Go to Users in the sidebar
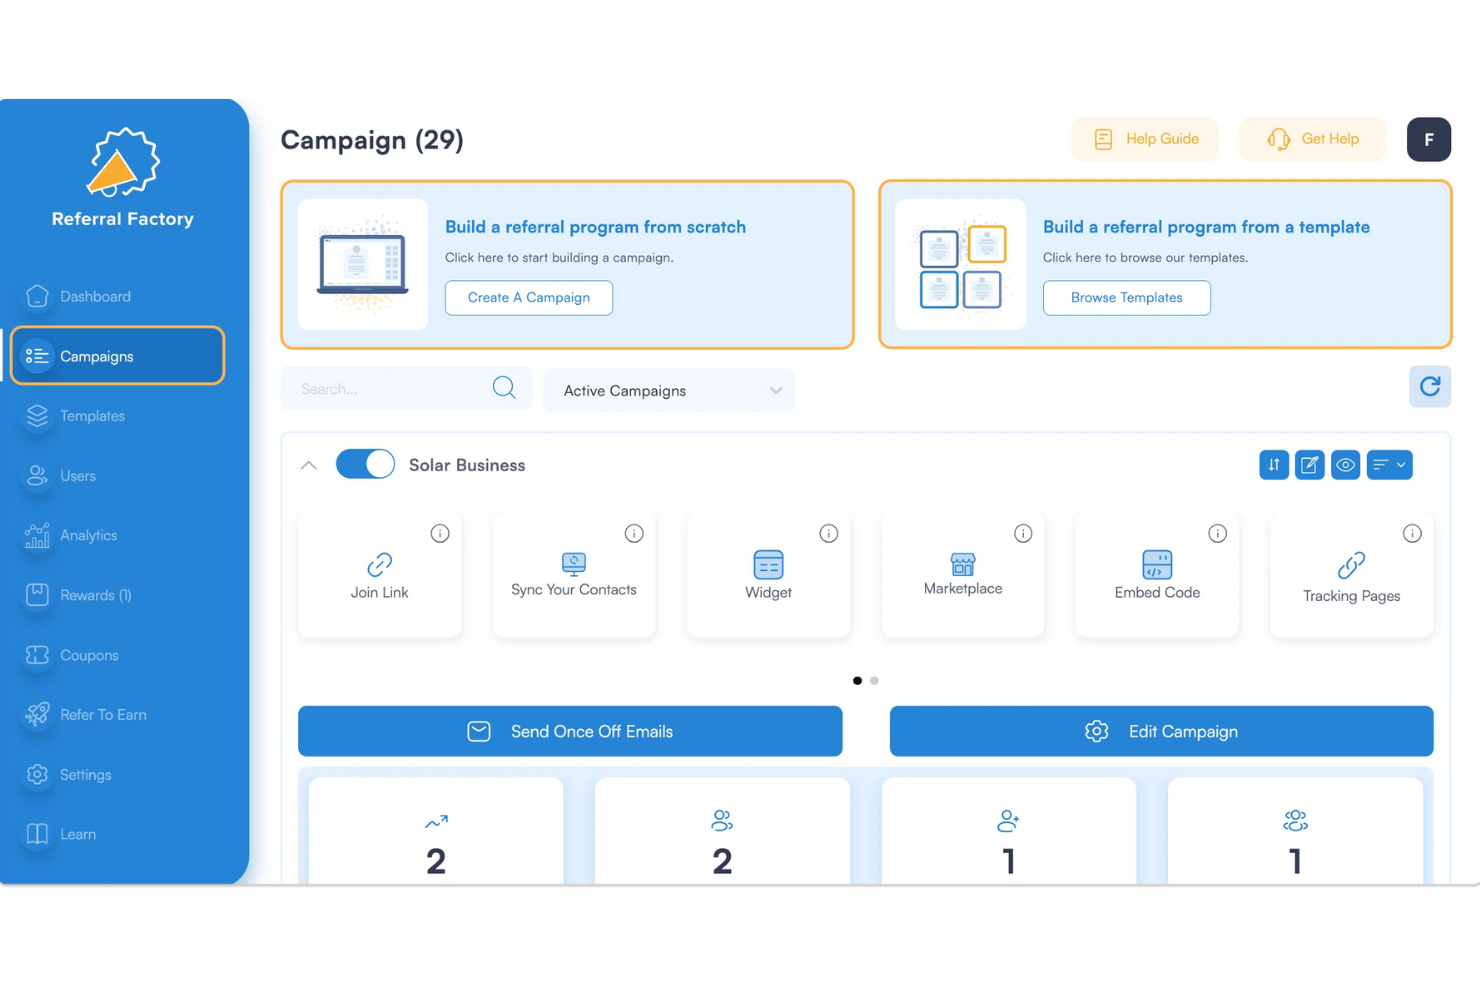The height and width of the screenshot is (987, 1480). tap(78, 476)
